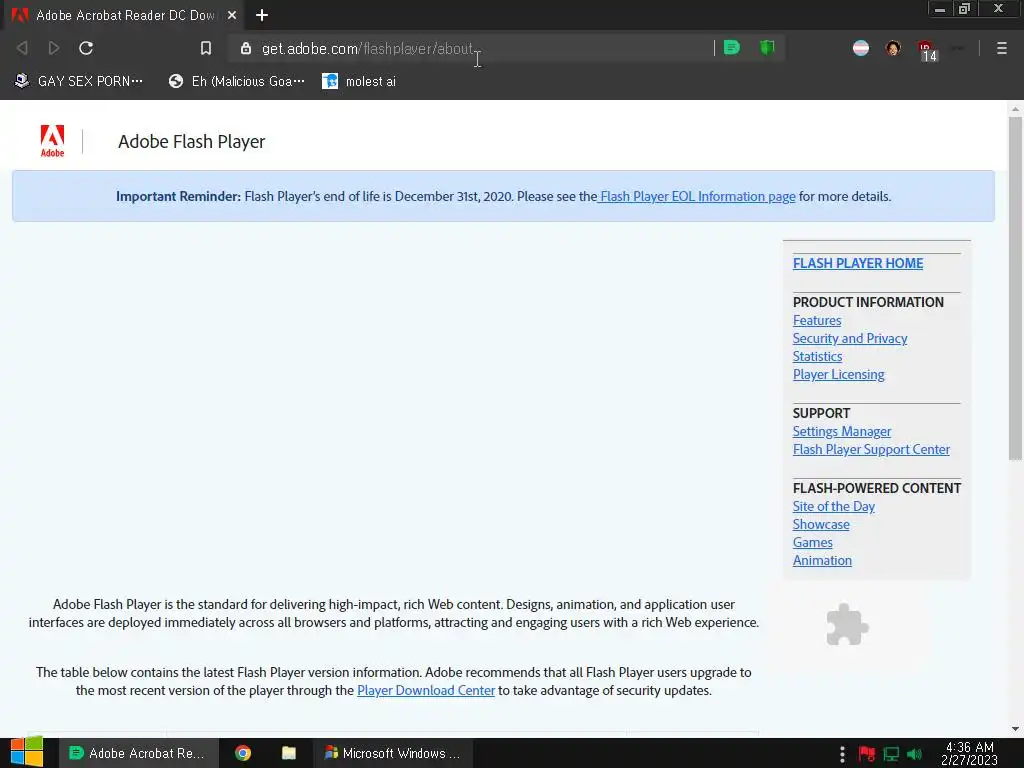Click the FLASH-POWERED CONTENT sidebar heading
This screenshot has height=768, width=1024.
point(876,488)
